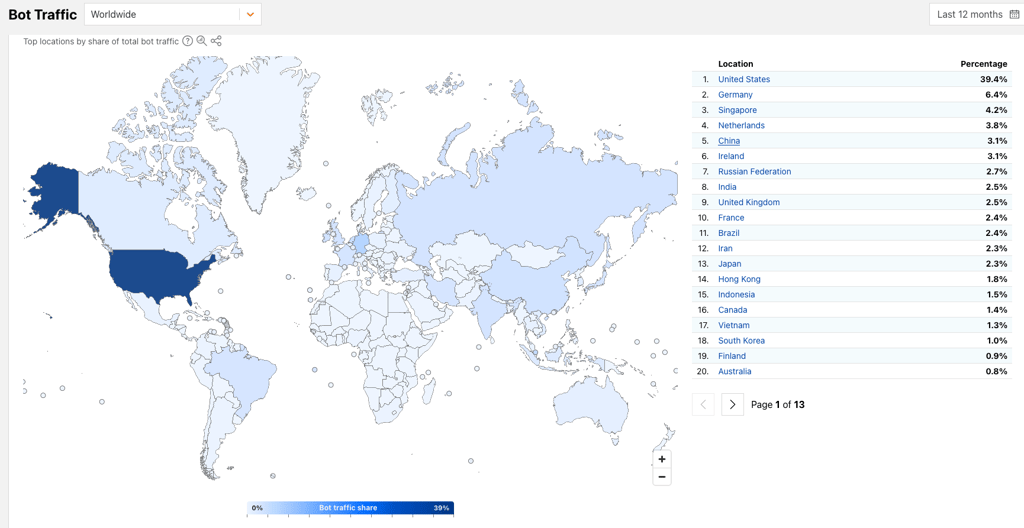Screen dimensions: 1024x528
Task: Open the Hong Kong location link
Action: [739, 279]
